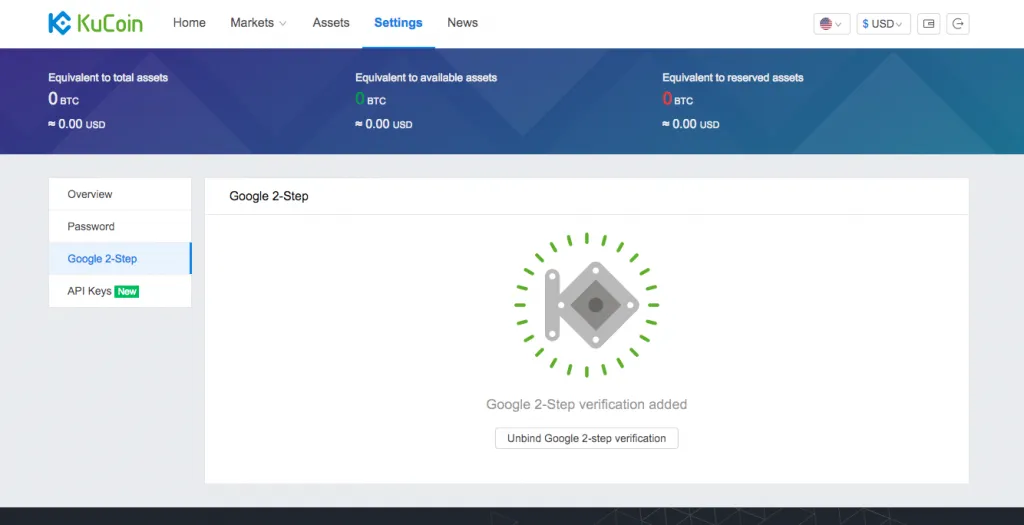Viewport: 1024px width, 525px height.
Task: Click the red 0 BTC reserved value
Action: [677, 99]
